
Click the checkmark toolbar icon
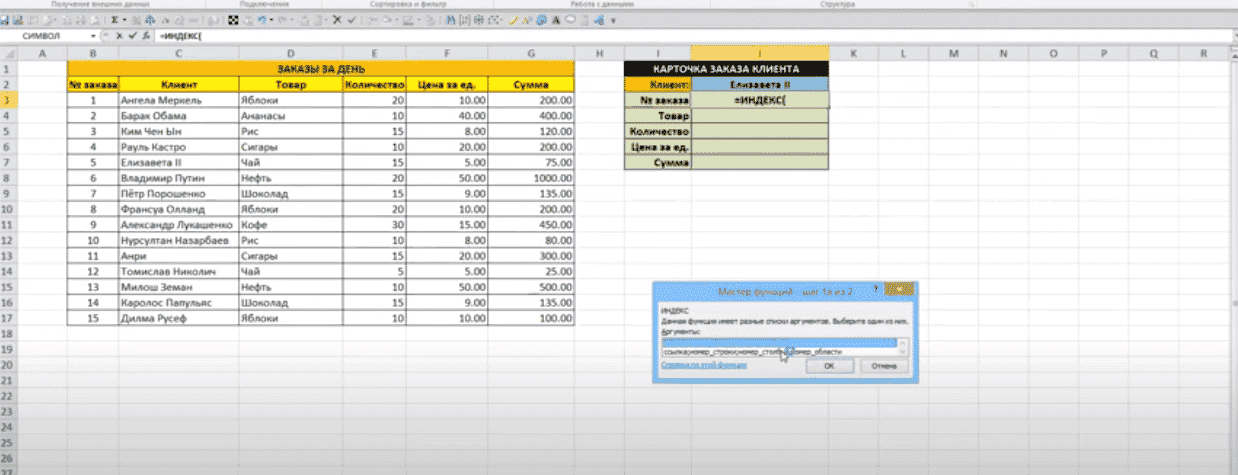coord(351,19)
